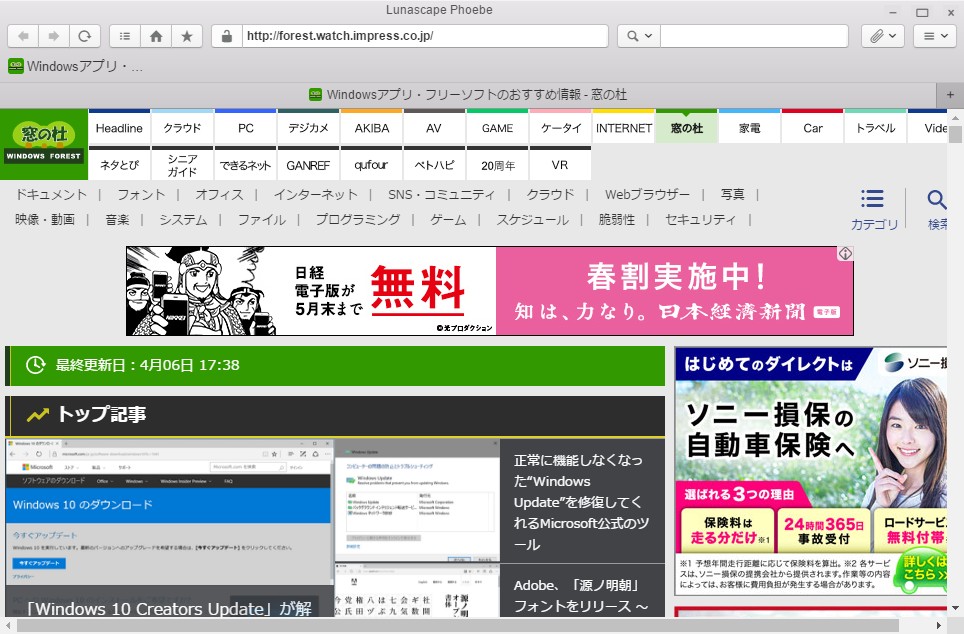
Task: Open the プログラミング category link
Action: click(358, 220)
